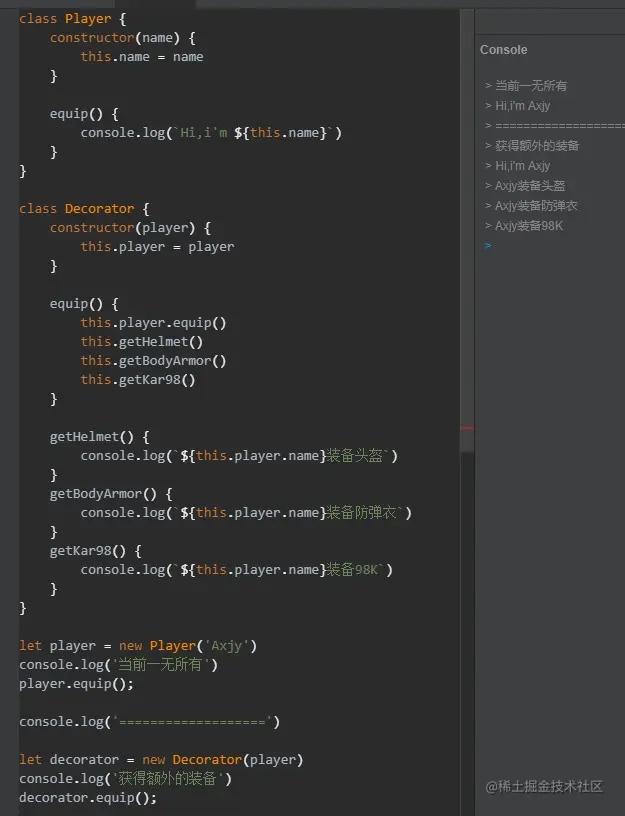This screenshot has height=816, width=625.
Task: Click the console.log('=====') code line
Action: point(149,722)
